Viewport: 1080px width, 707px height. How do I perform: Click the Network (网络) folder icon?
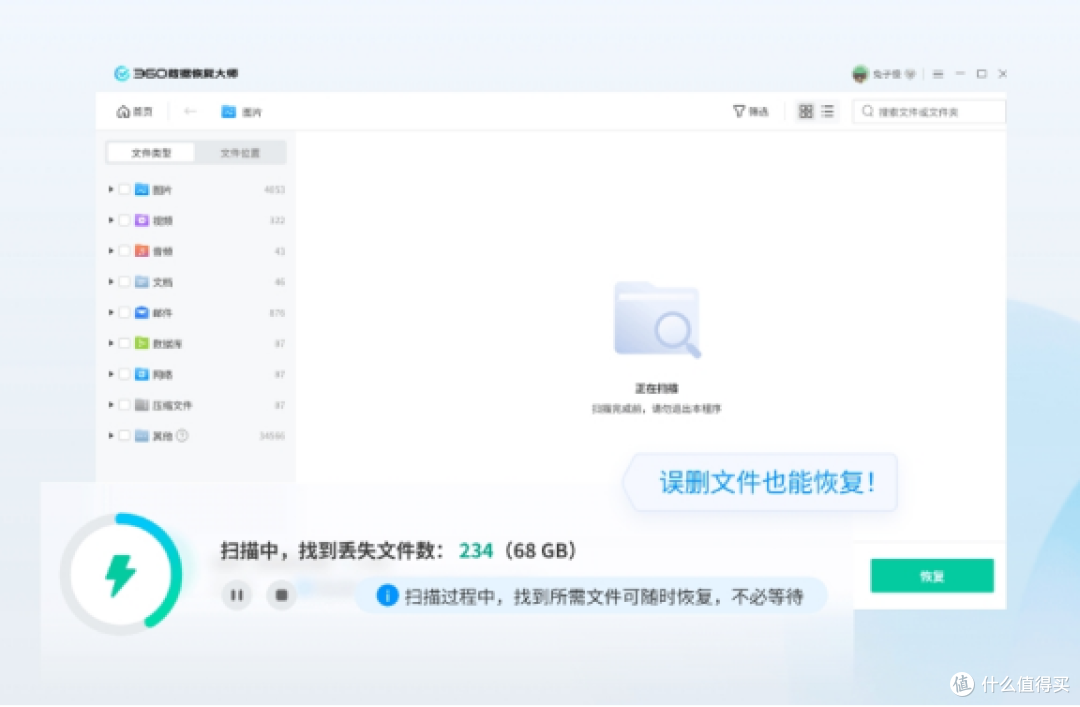(x=142, y=374)
